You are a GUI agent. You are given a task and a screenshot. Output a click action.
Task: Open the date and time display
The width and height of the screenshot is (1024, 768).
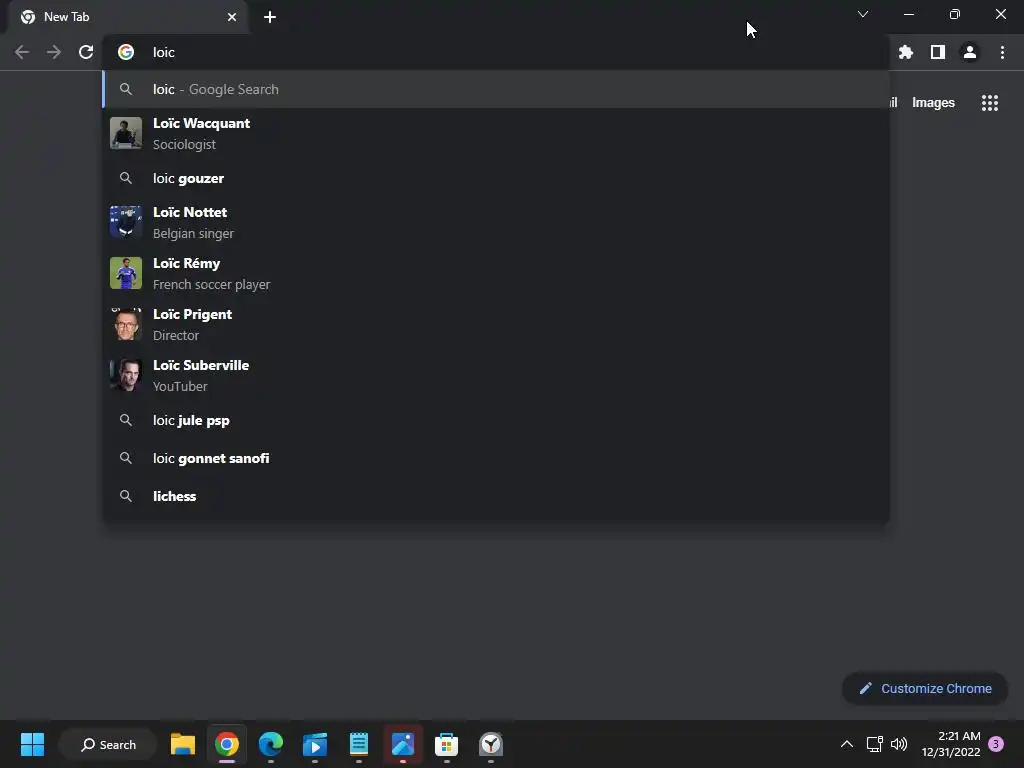(x=951, y=744)
